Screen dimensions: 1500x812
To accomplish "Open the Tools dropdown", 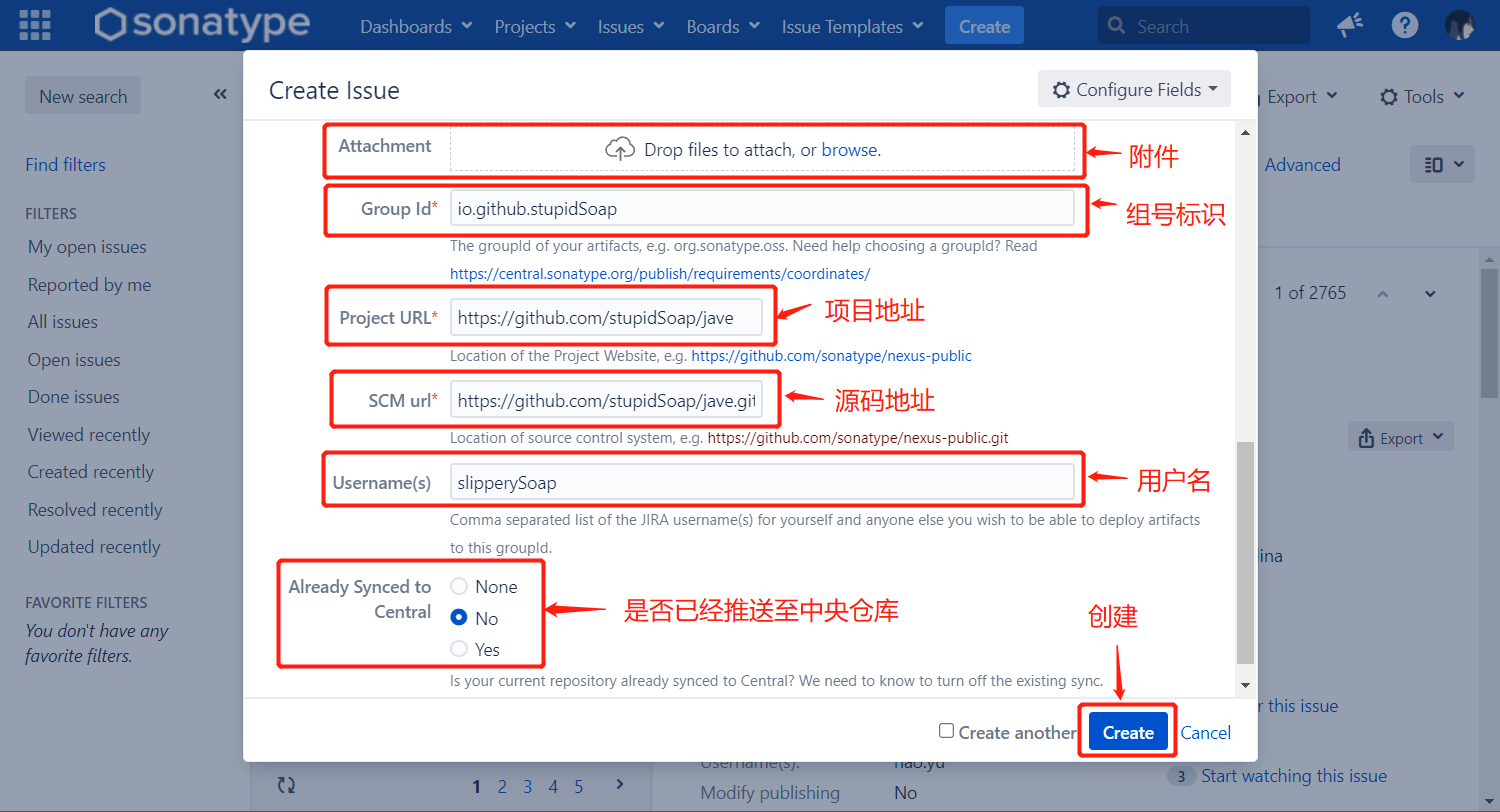I will coord(1422,96).
